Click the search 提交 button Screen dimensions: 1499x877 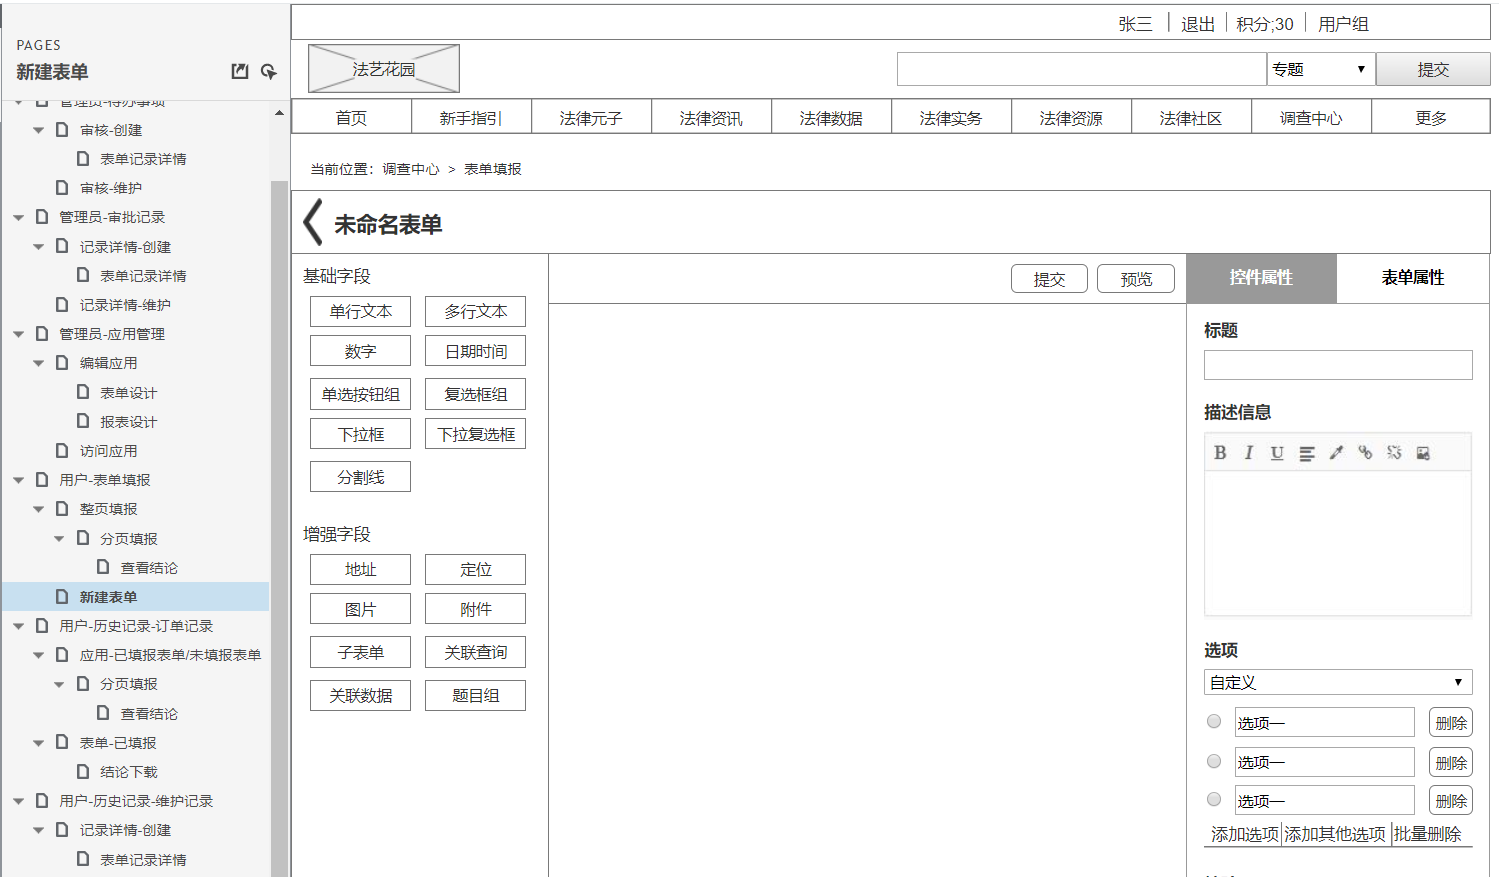(1433, 69)
